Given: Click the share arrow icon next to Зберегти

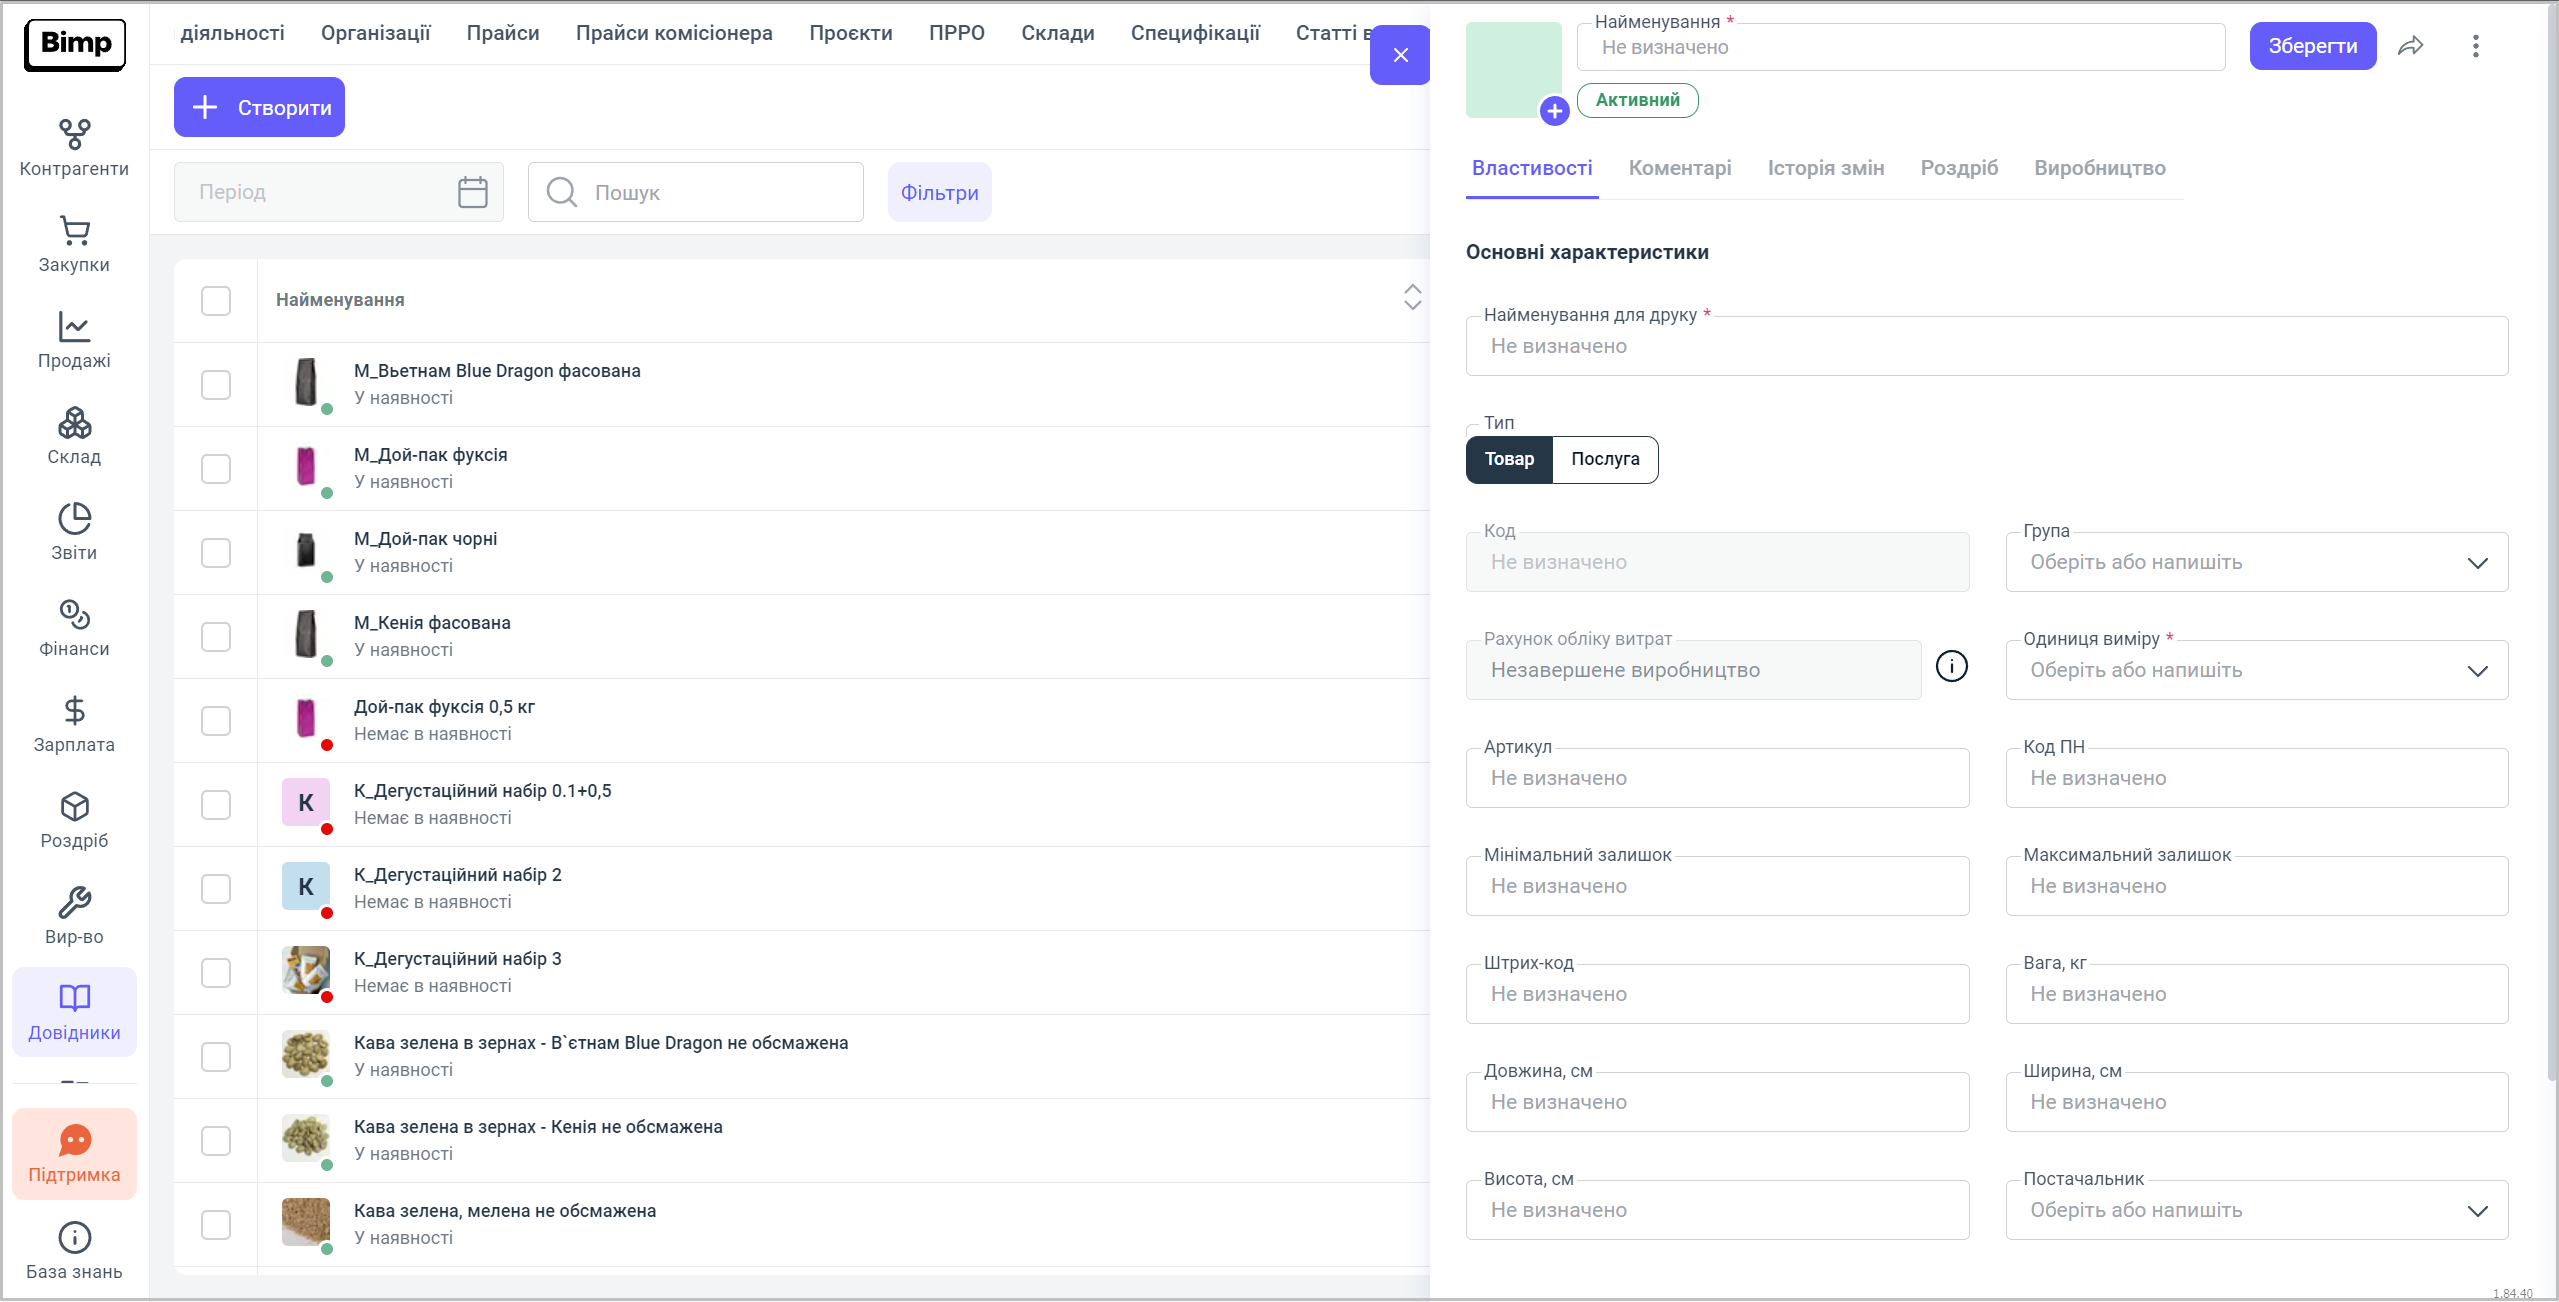Looking at the screenshot, I should pyautogui.click(x=2410, y=46).
